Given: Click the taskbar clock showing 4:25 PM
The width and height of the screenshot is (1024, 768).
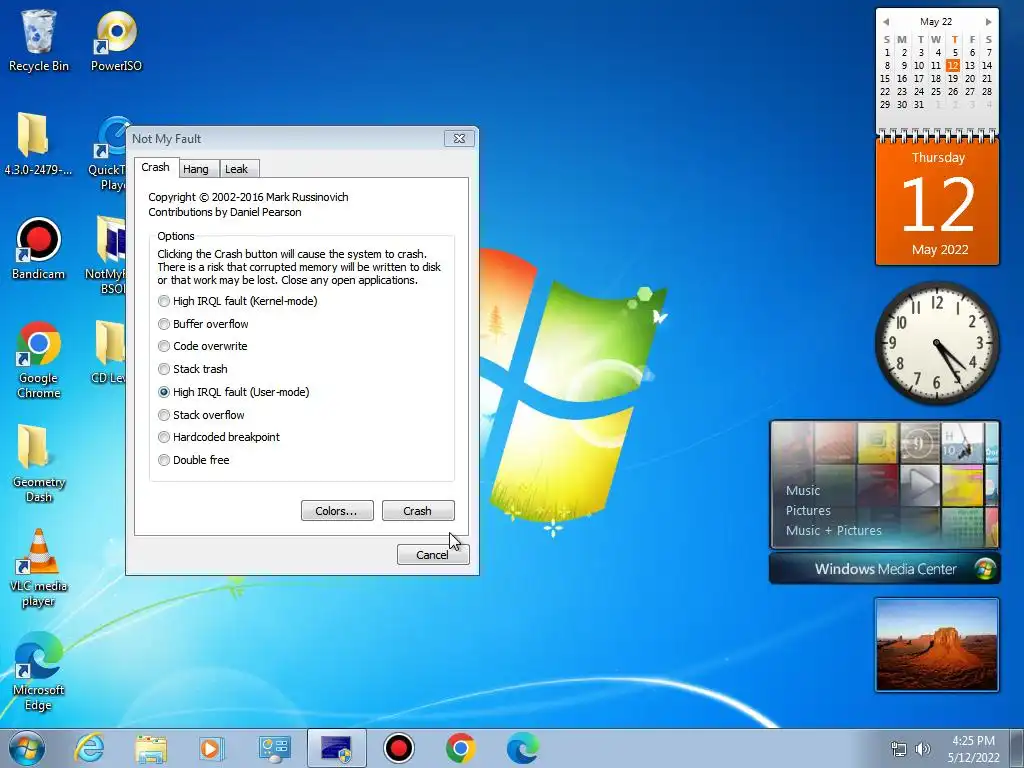Looking at the screenshot, I should click(973, 748).
